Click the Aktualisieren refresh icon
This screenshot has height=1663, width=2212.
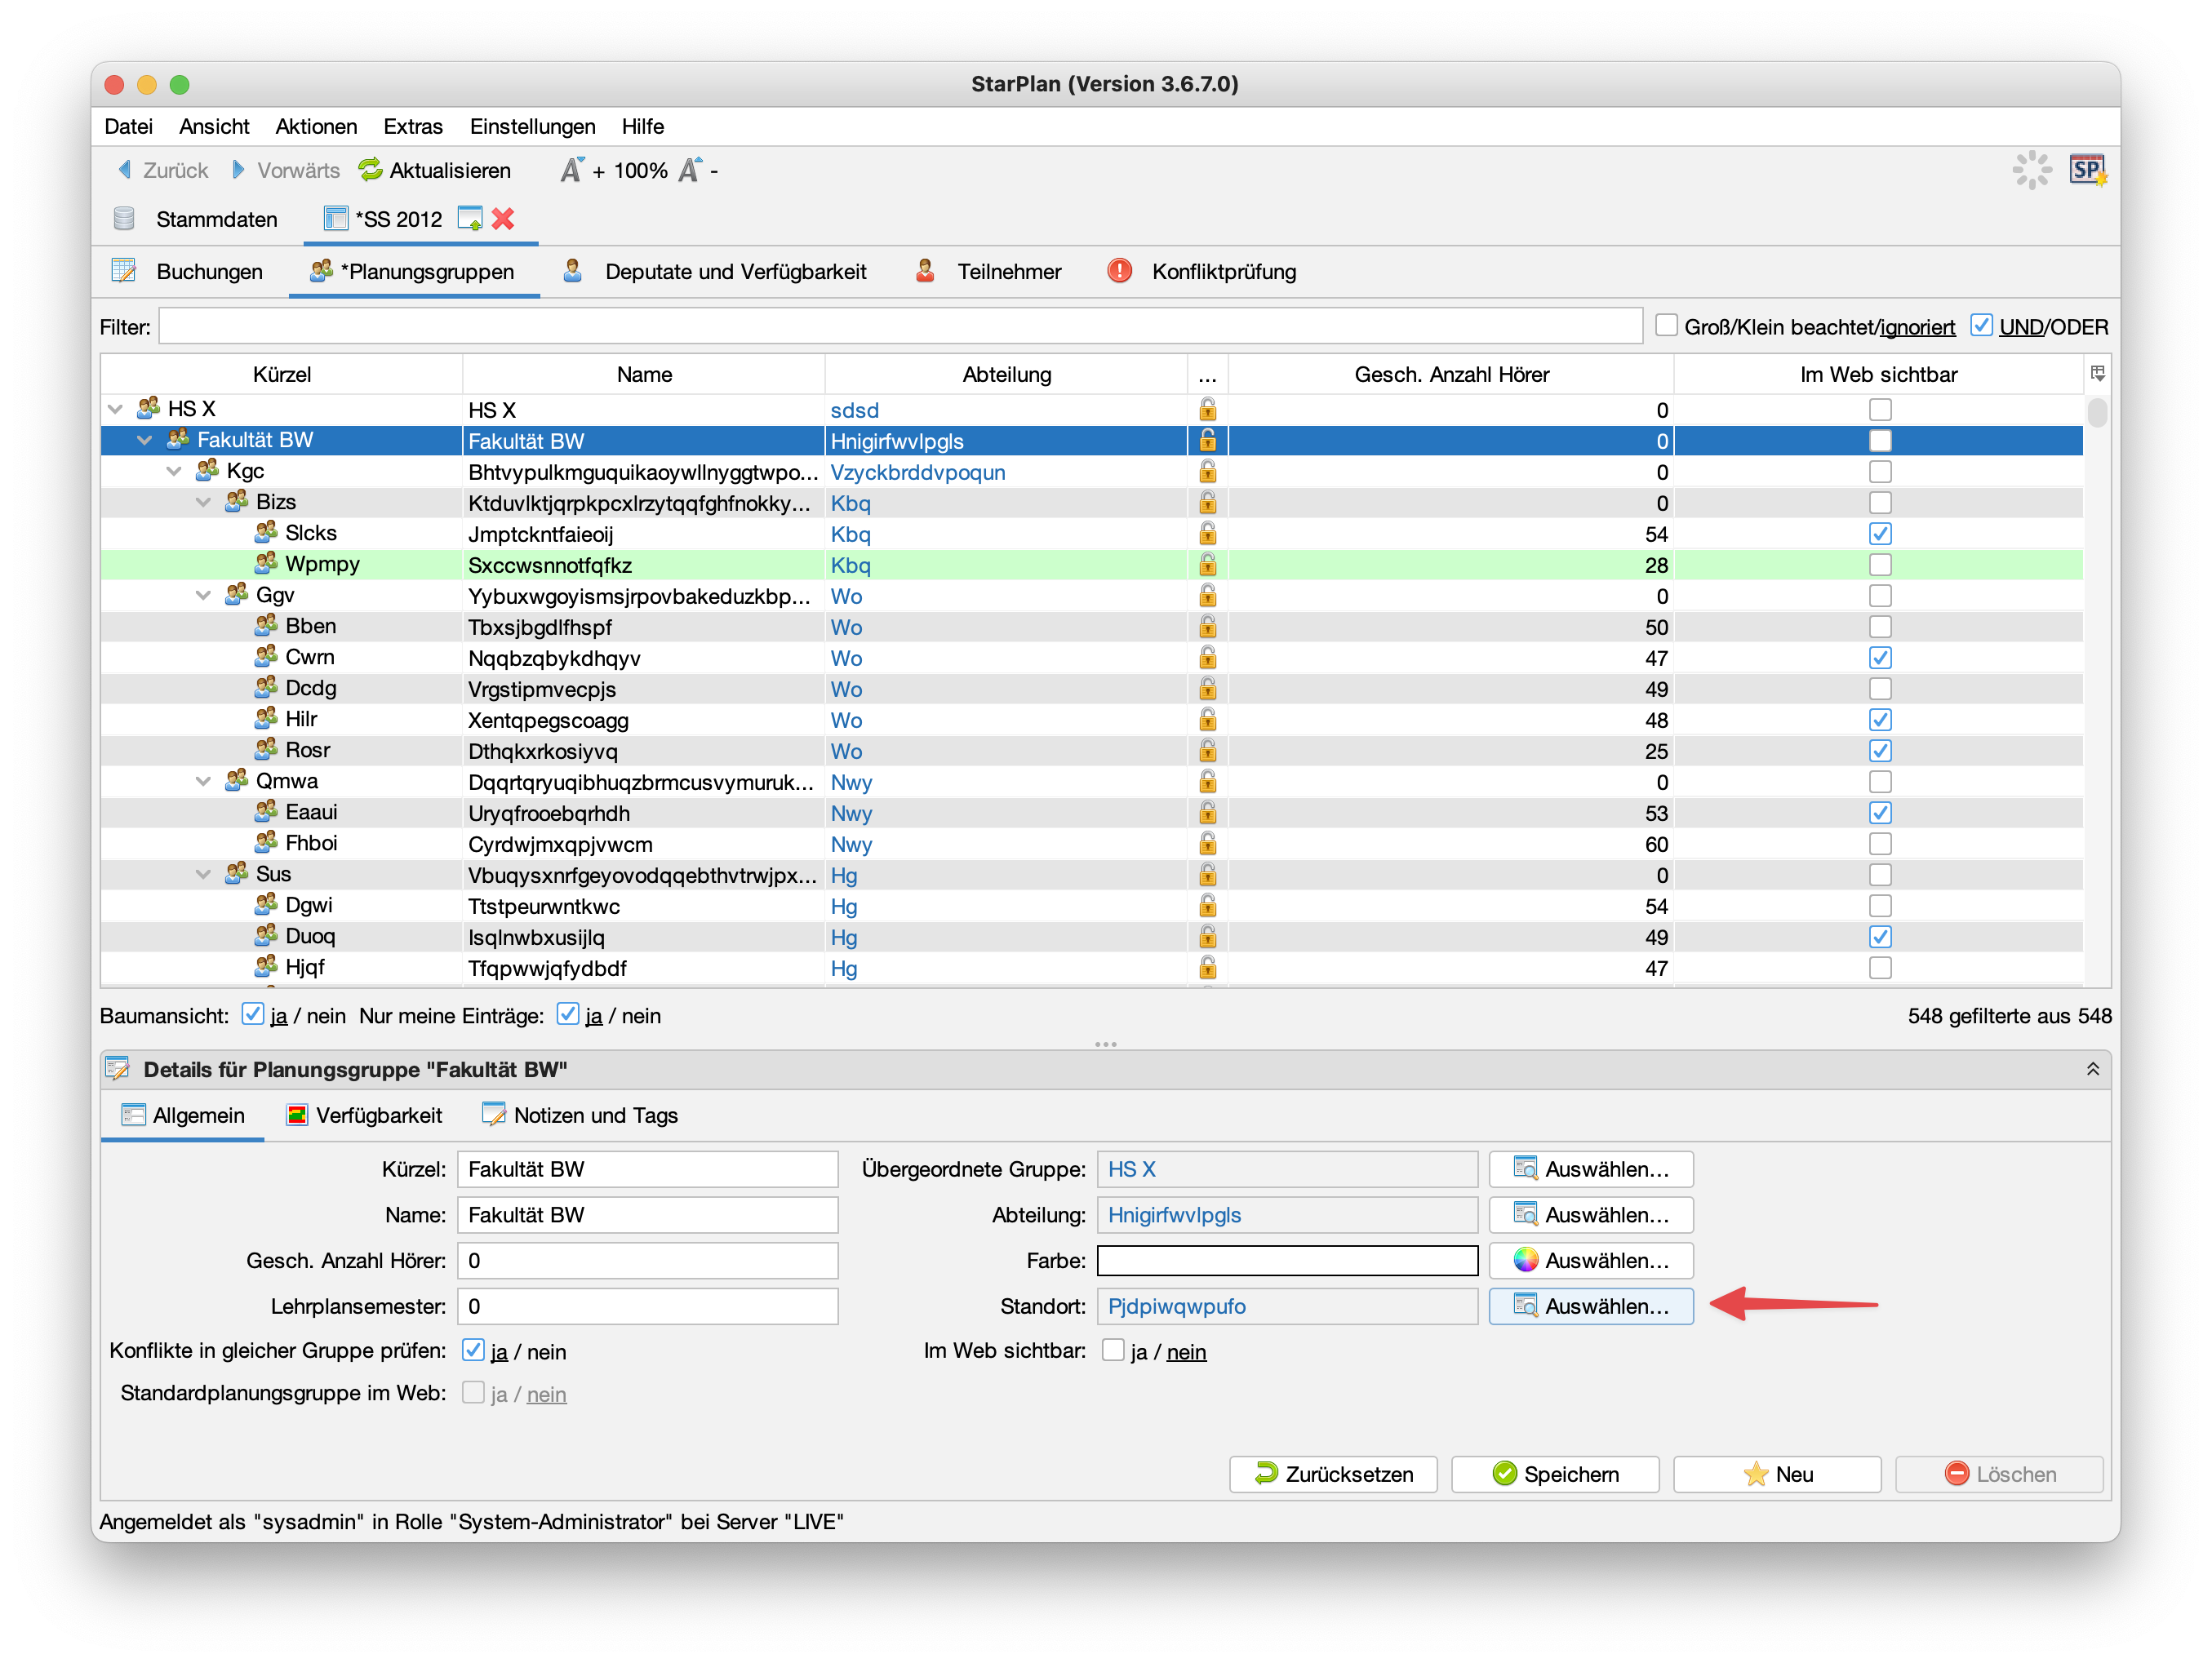pyautogui.click(x=371, y=170)
